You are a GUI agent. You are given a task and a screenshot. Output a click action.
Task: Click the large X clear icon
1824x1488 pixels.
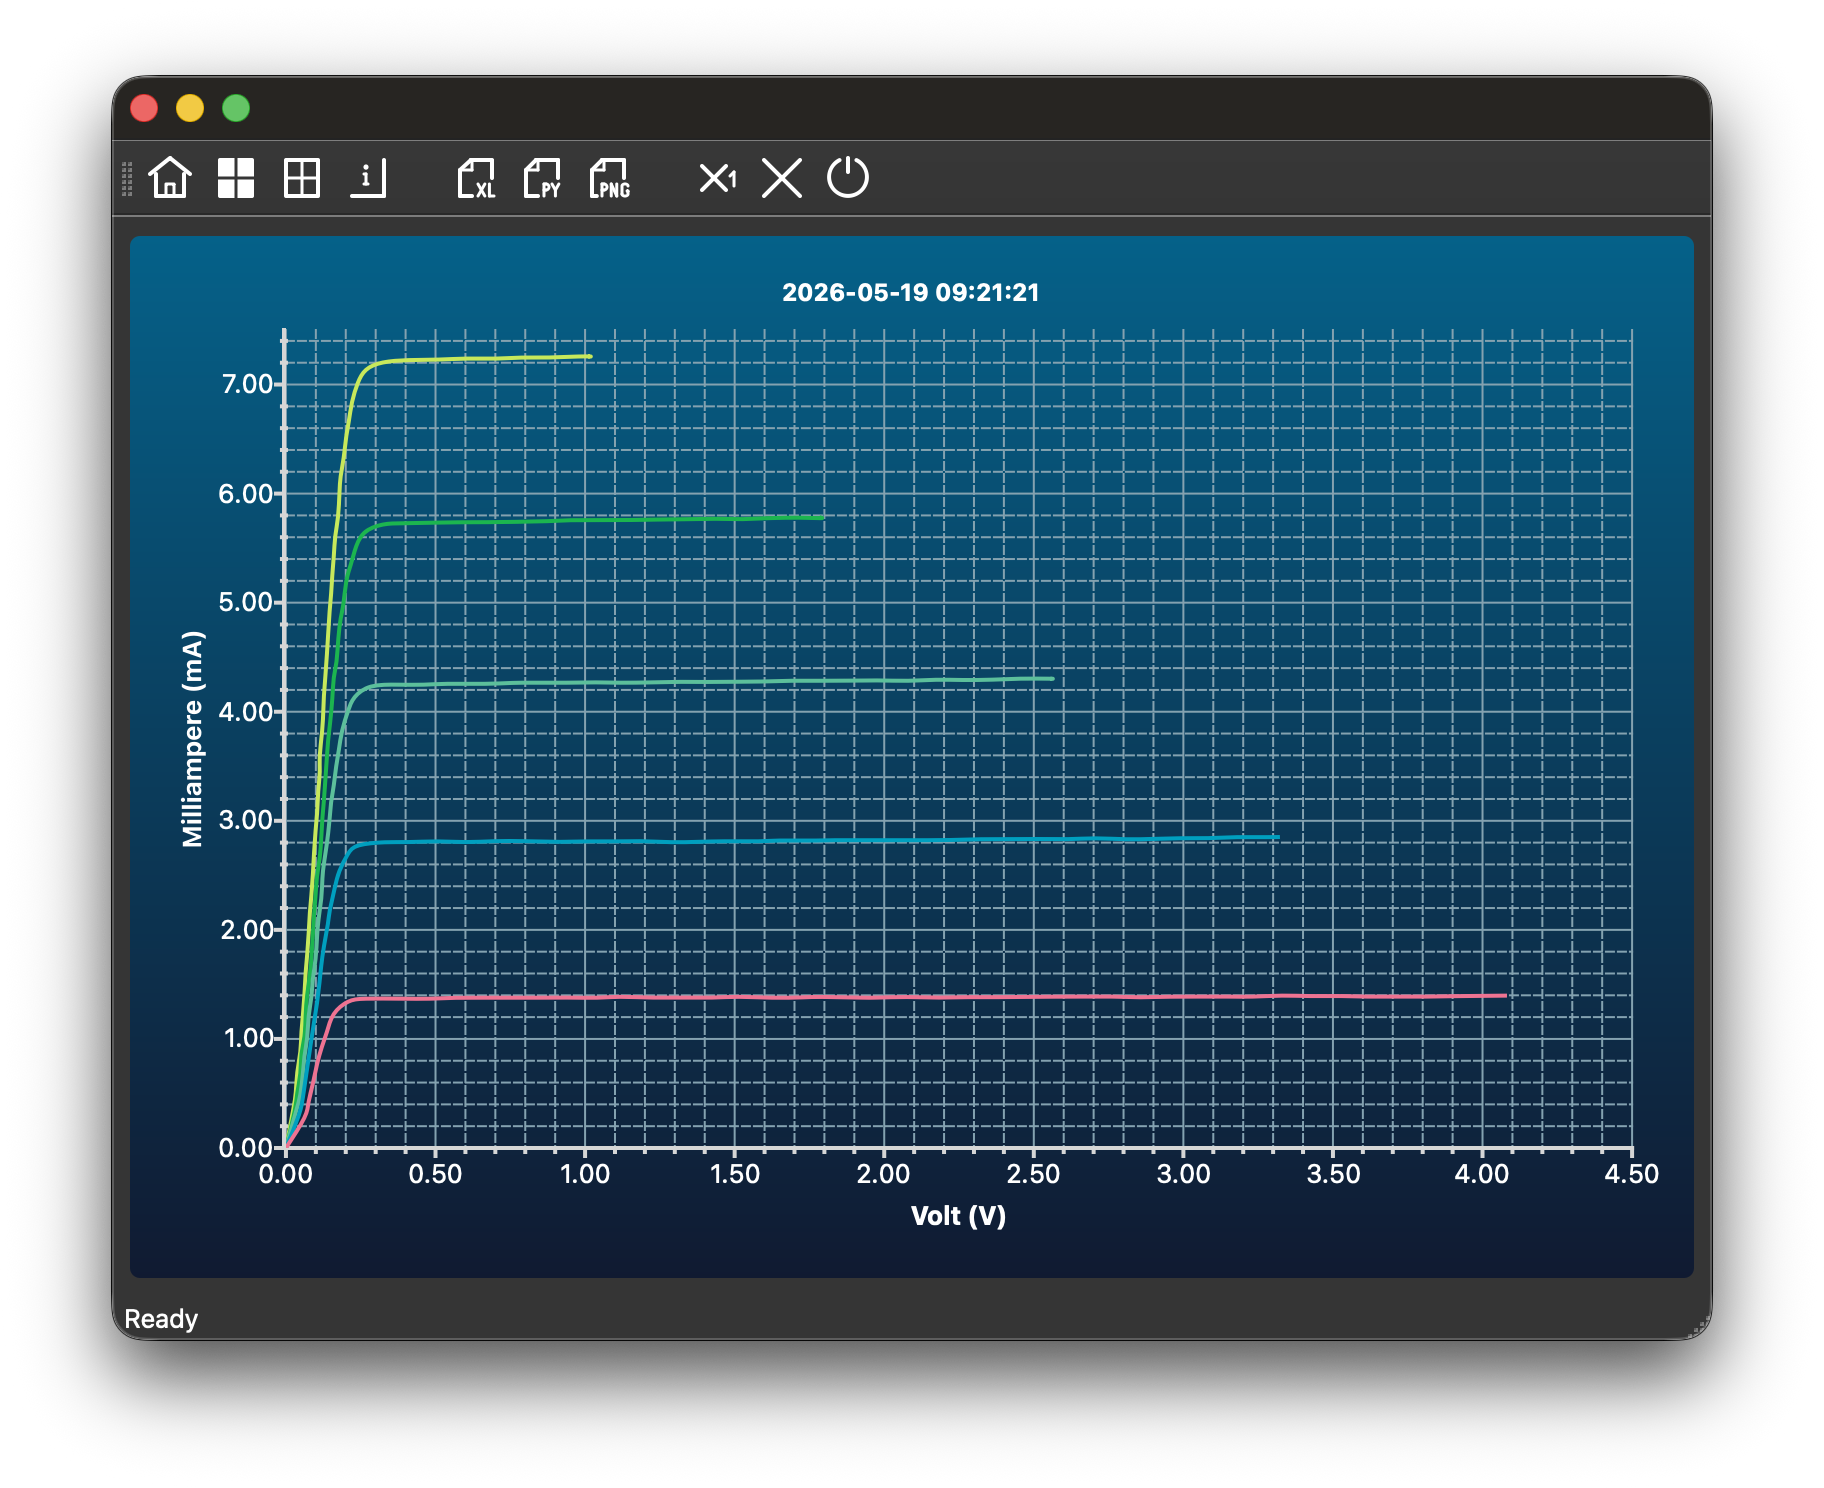tap(782, 178)
